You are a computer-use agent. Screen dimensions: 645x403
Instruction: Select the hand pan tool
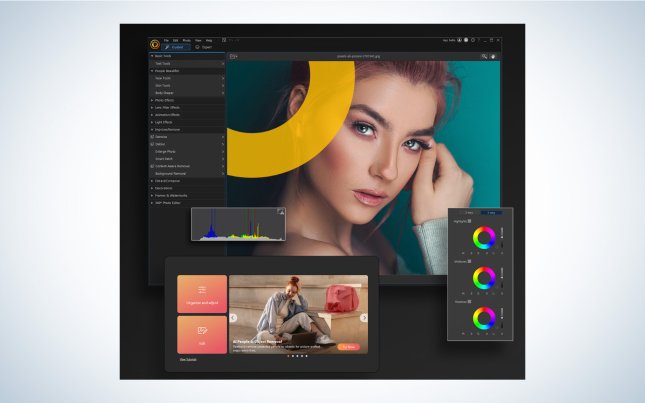(494, 57)
